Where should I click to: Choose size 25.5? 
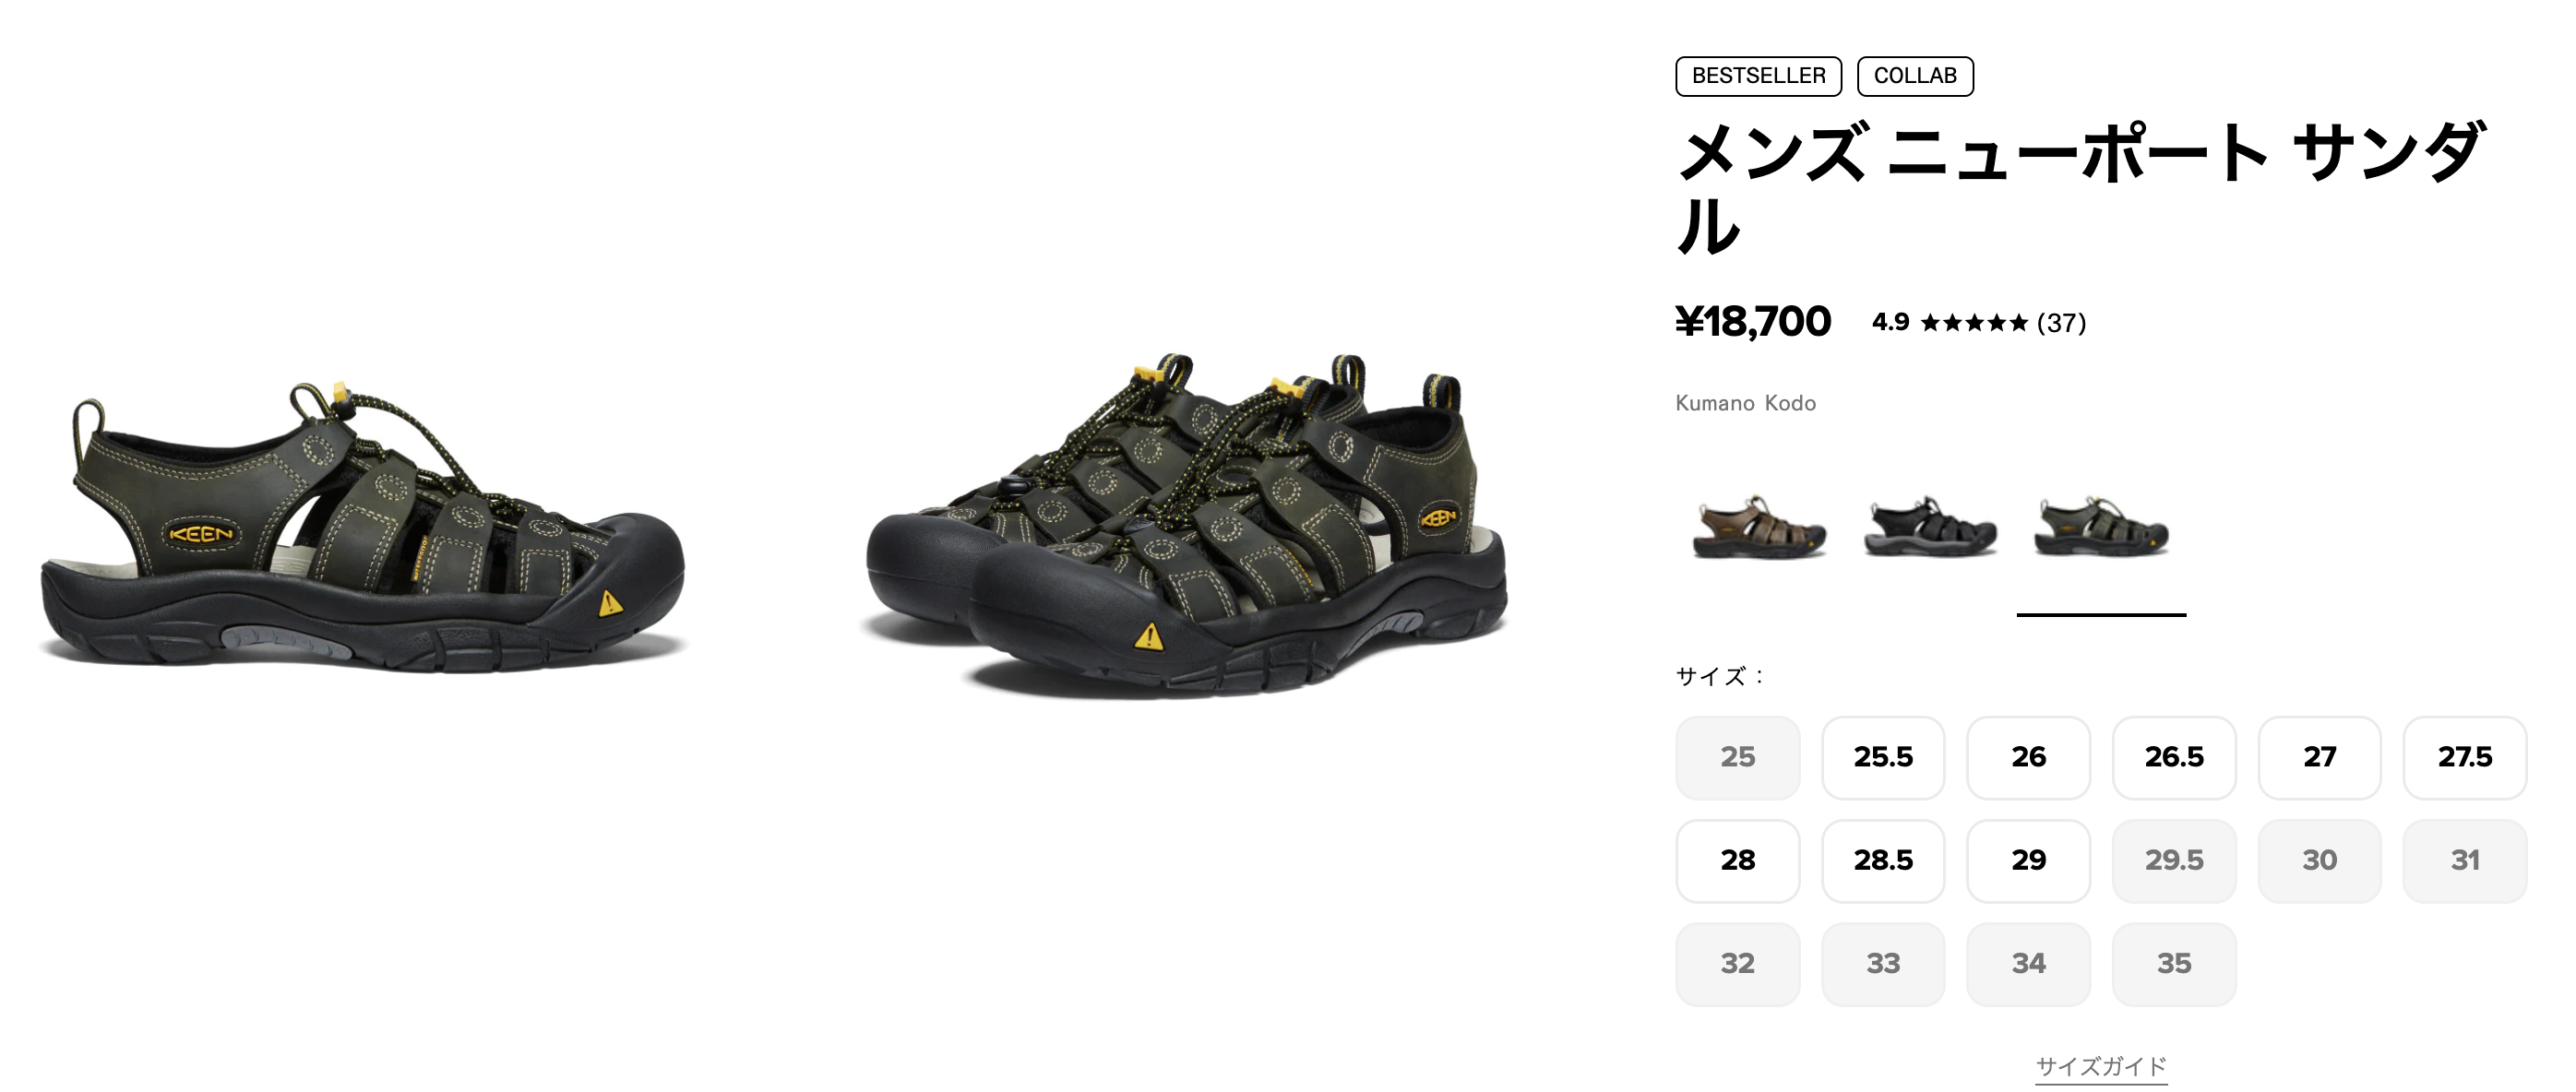coord(1883,757)
